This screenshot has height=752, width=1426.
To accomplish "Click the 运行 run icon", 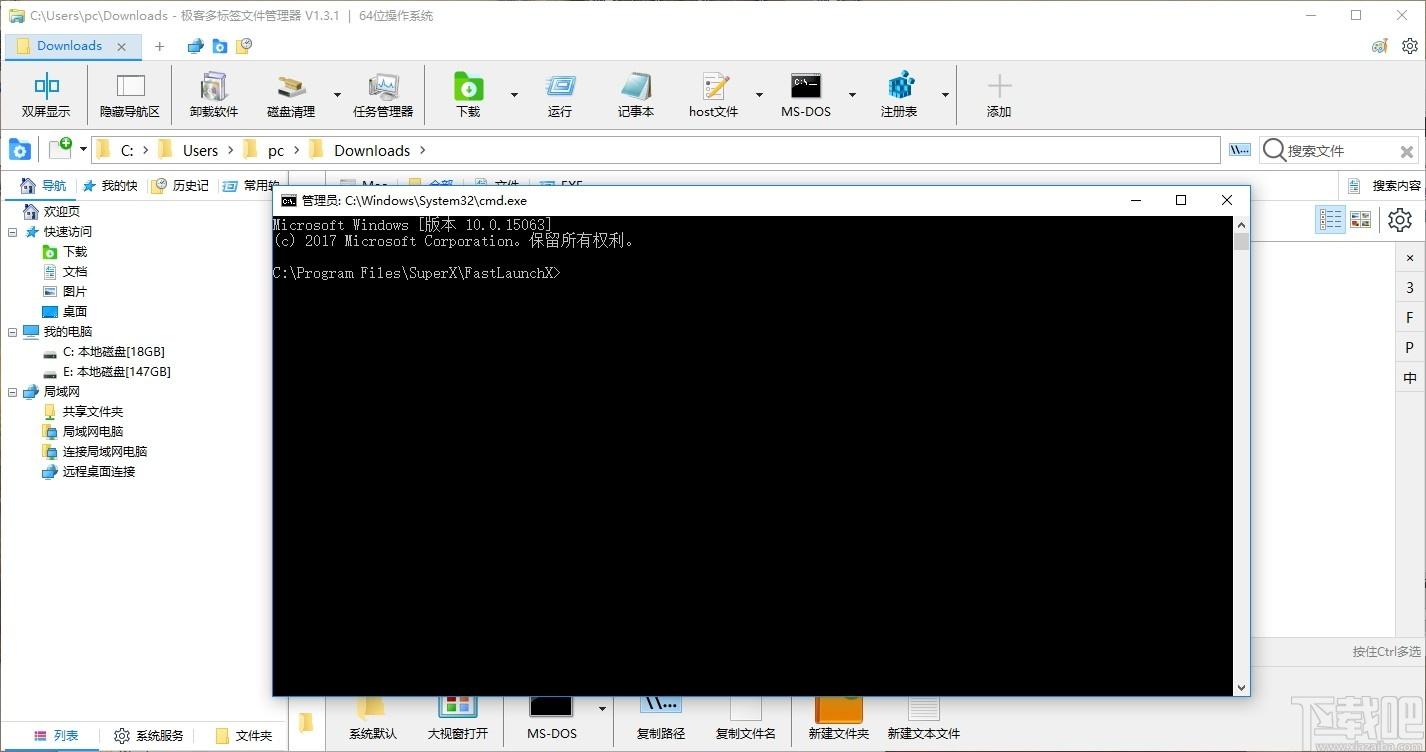I will 560,95.
